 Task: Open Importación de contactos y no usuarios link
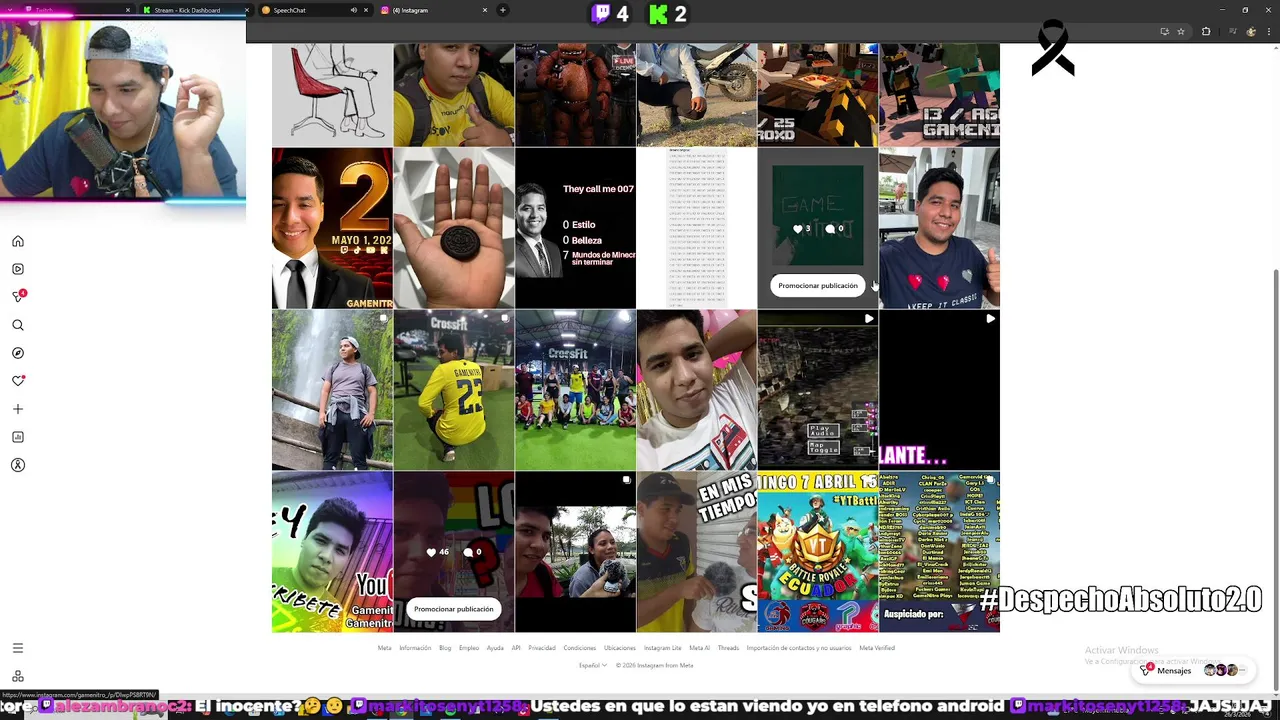tap(799, 648)
